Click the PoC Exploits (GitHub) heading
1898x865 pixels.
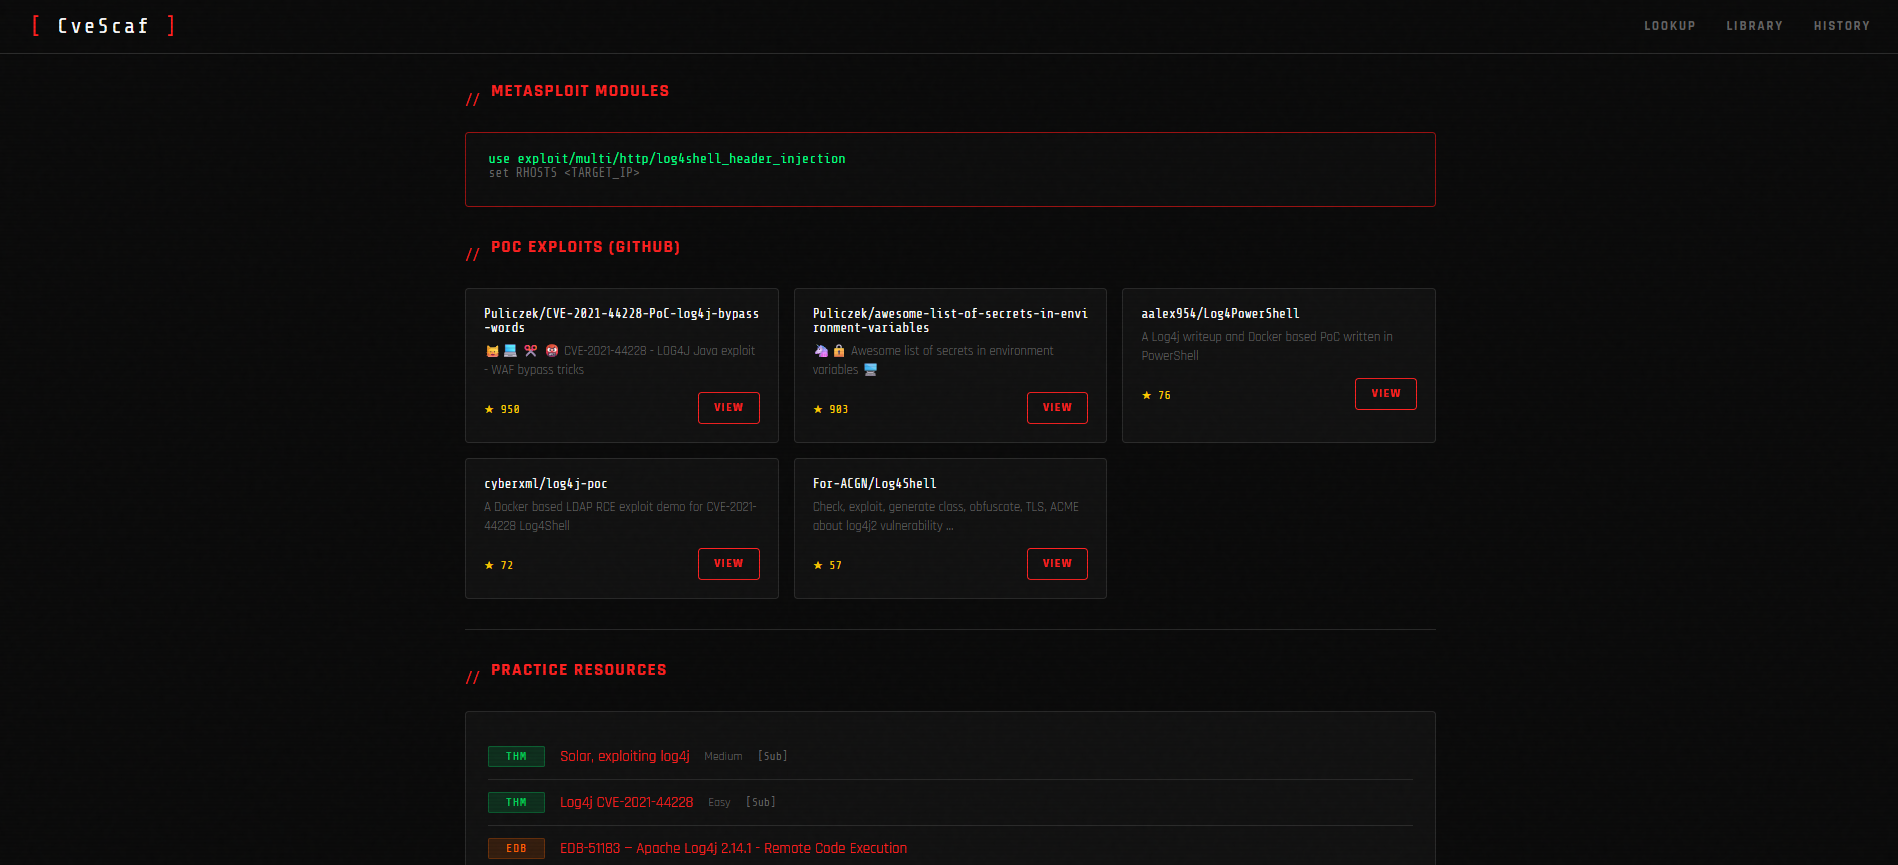point(585,247)
